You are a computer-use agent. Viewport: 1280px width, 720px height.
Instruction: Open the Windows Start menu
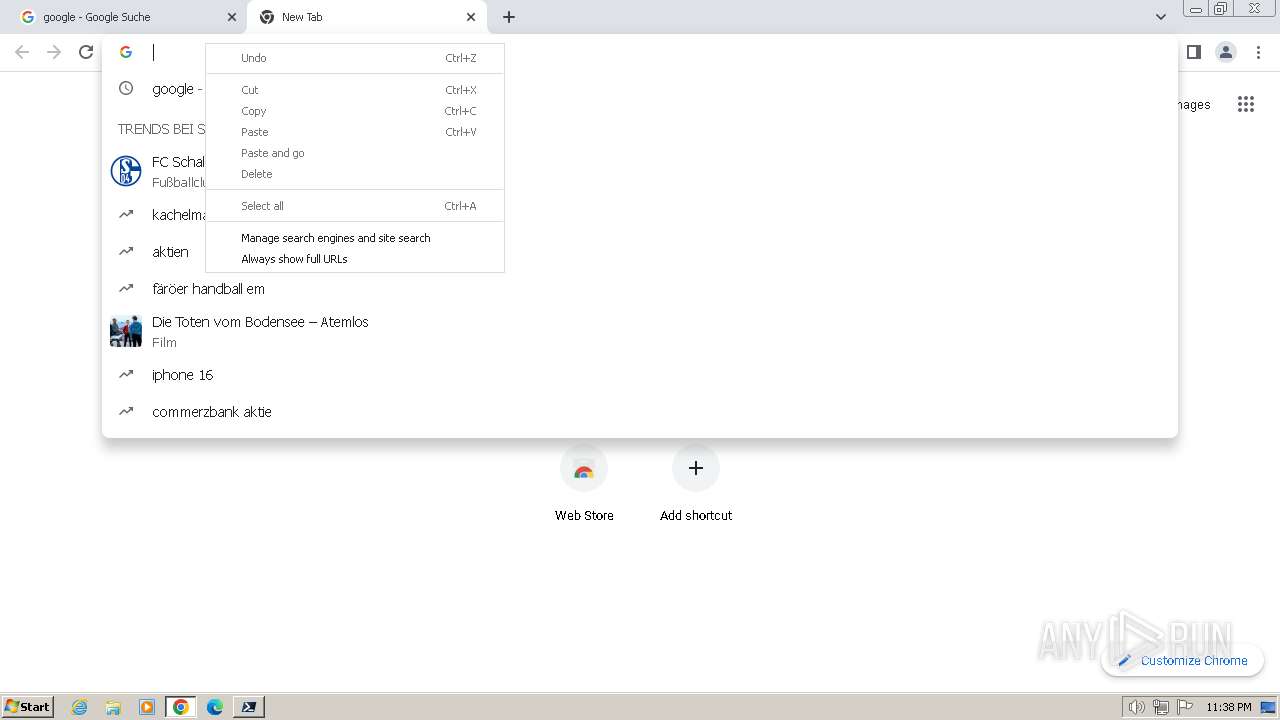tap(28, 706)
